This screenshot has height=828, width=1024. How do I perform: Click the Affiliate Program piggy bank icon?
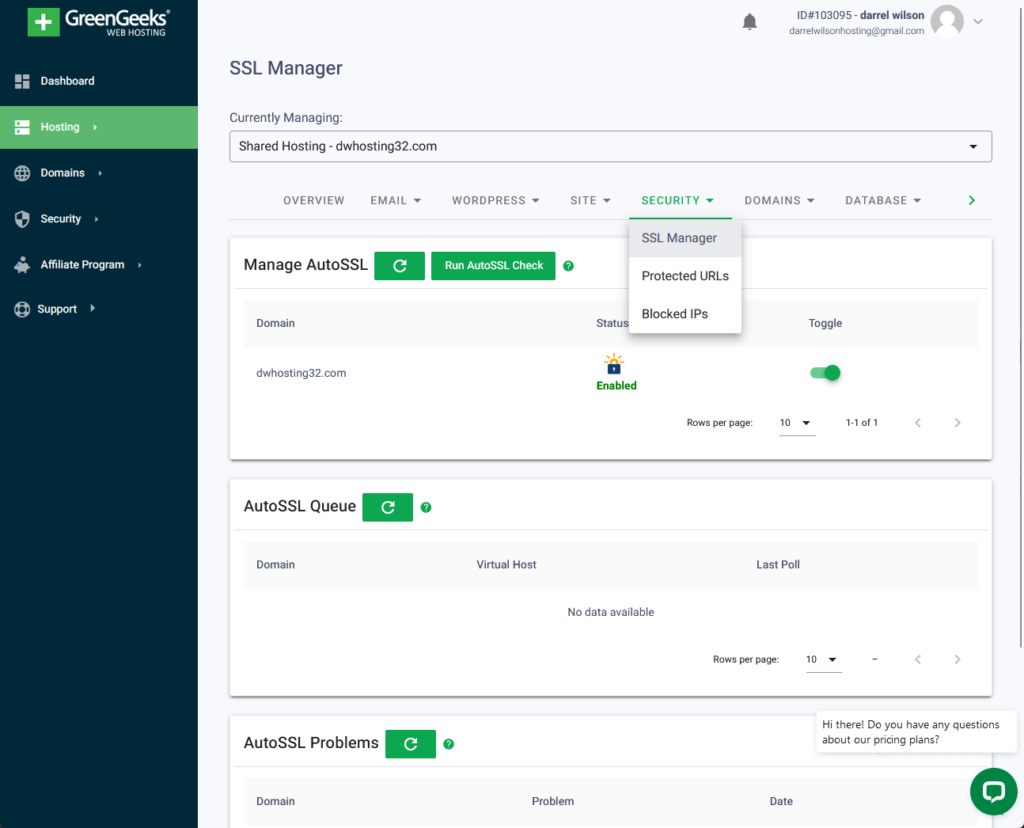(x=22, y=264)
